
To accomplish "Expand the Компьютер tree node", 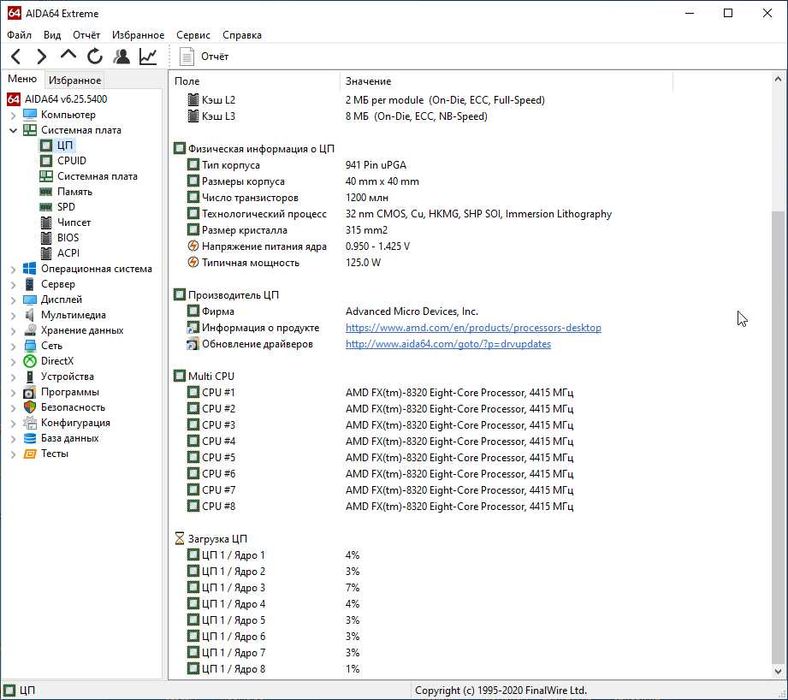I will [x=13, y=115].
